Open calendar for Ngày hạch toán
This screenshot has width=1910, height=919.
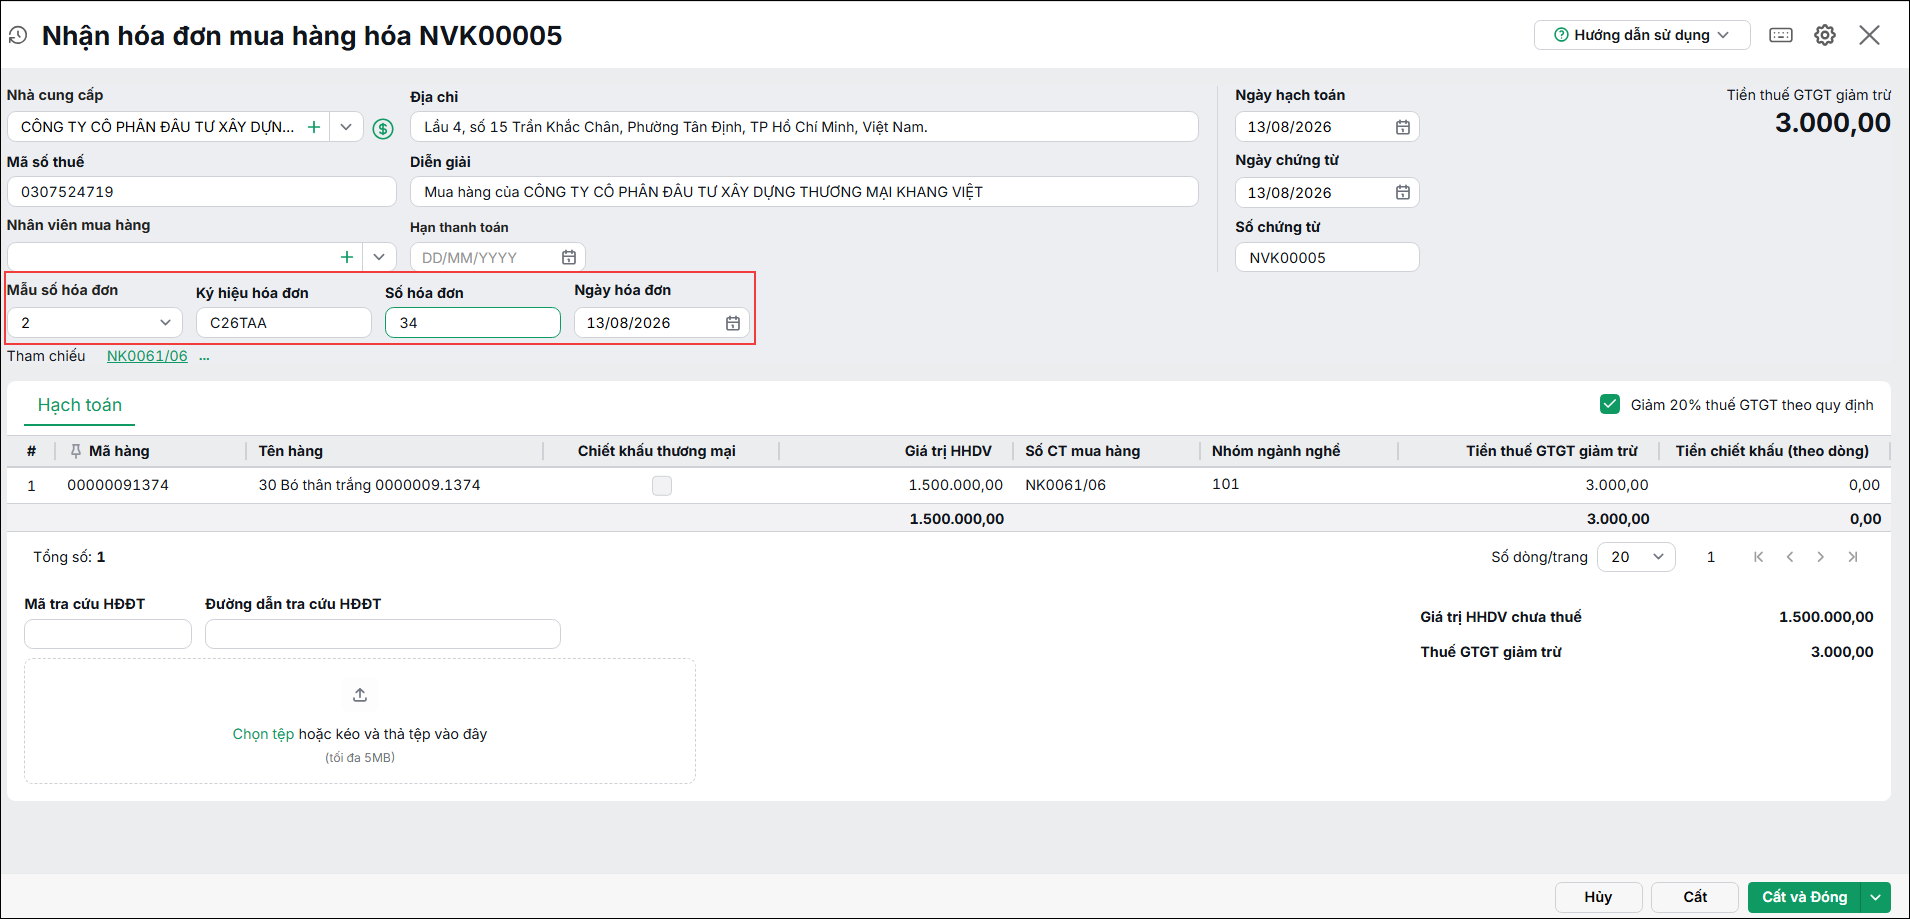1403,127
